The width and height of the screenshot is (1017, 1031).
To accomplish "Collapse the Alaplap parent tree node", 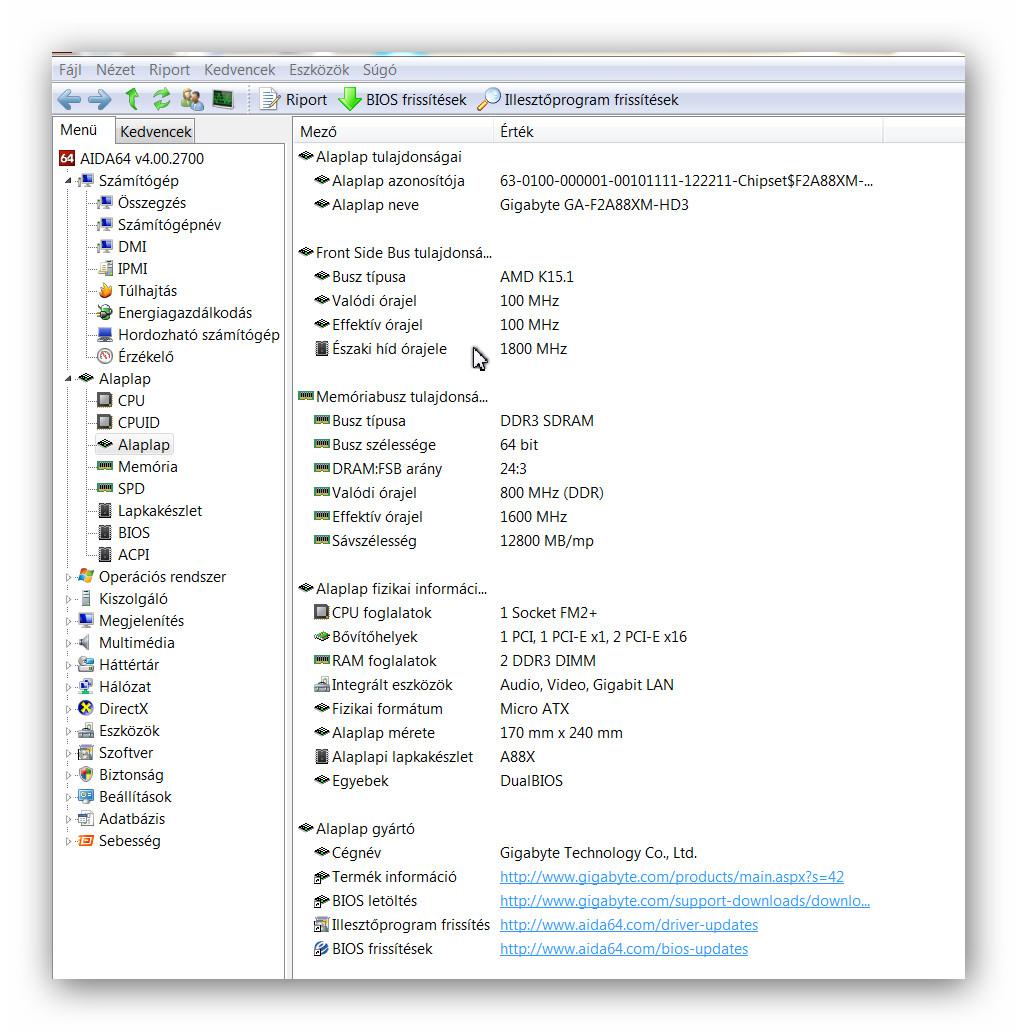I will (x=68, y=379).
